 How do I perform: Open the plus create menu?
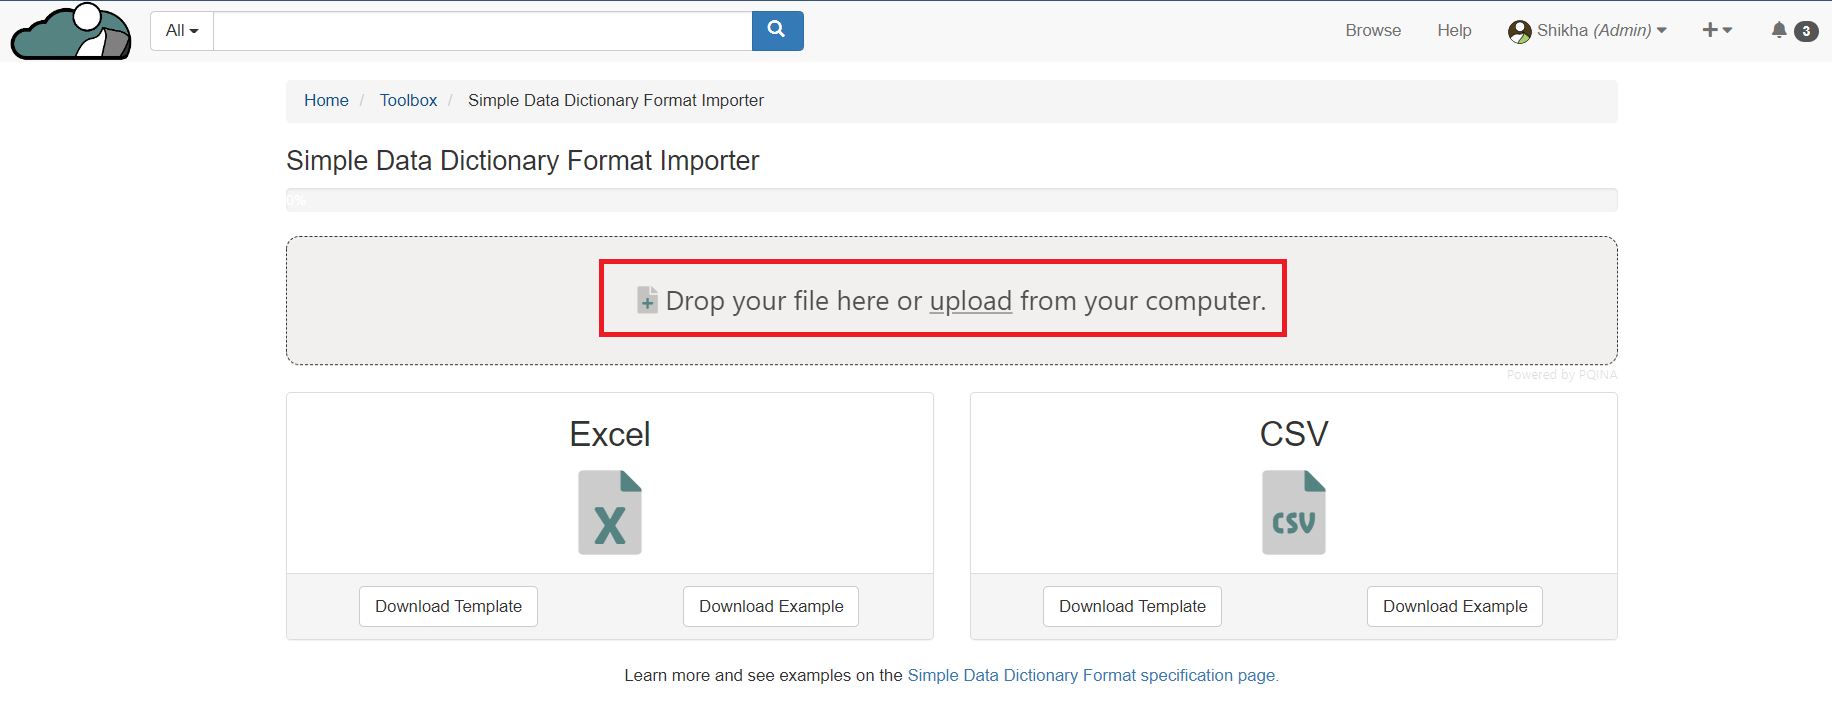(1716, 30)
